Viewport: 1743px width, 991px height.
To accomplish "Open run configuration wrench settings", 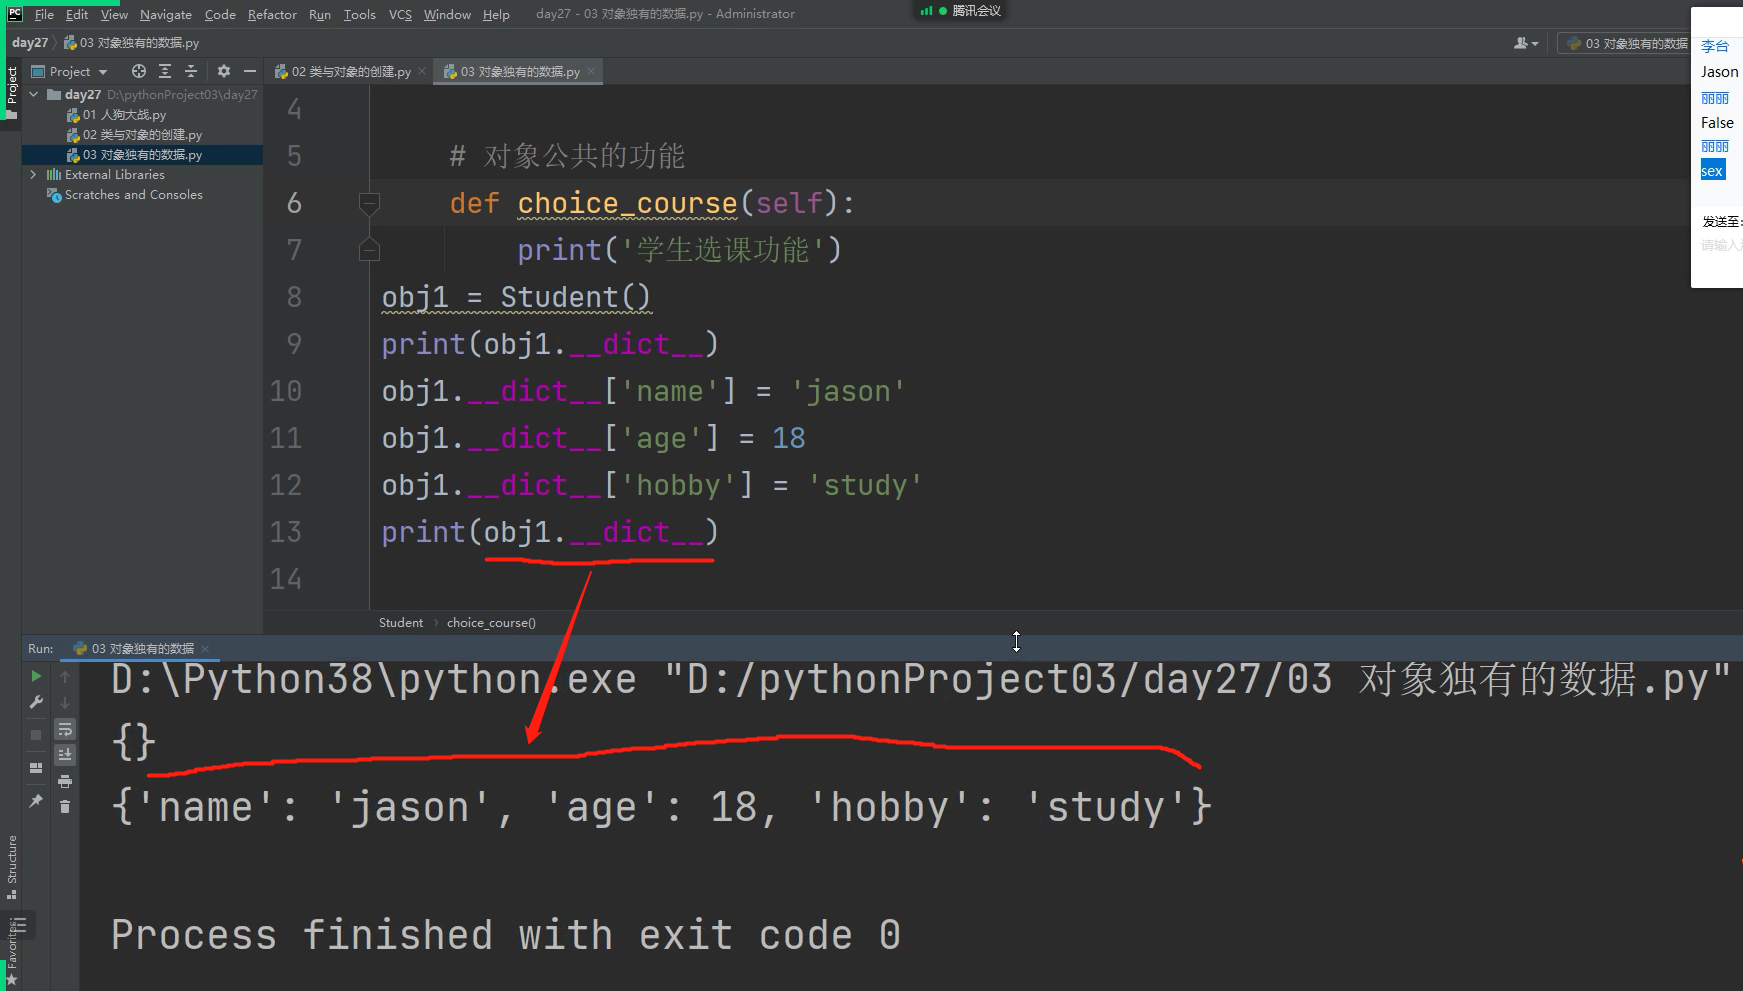I will 36,703.
